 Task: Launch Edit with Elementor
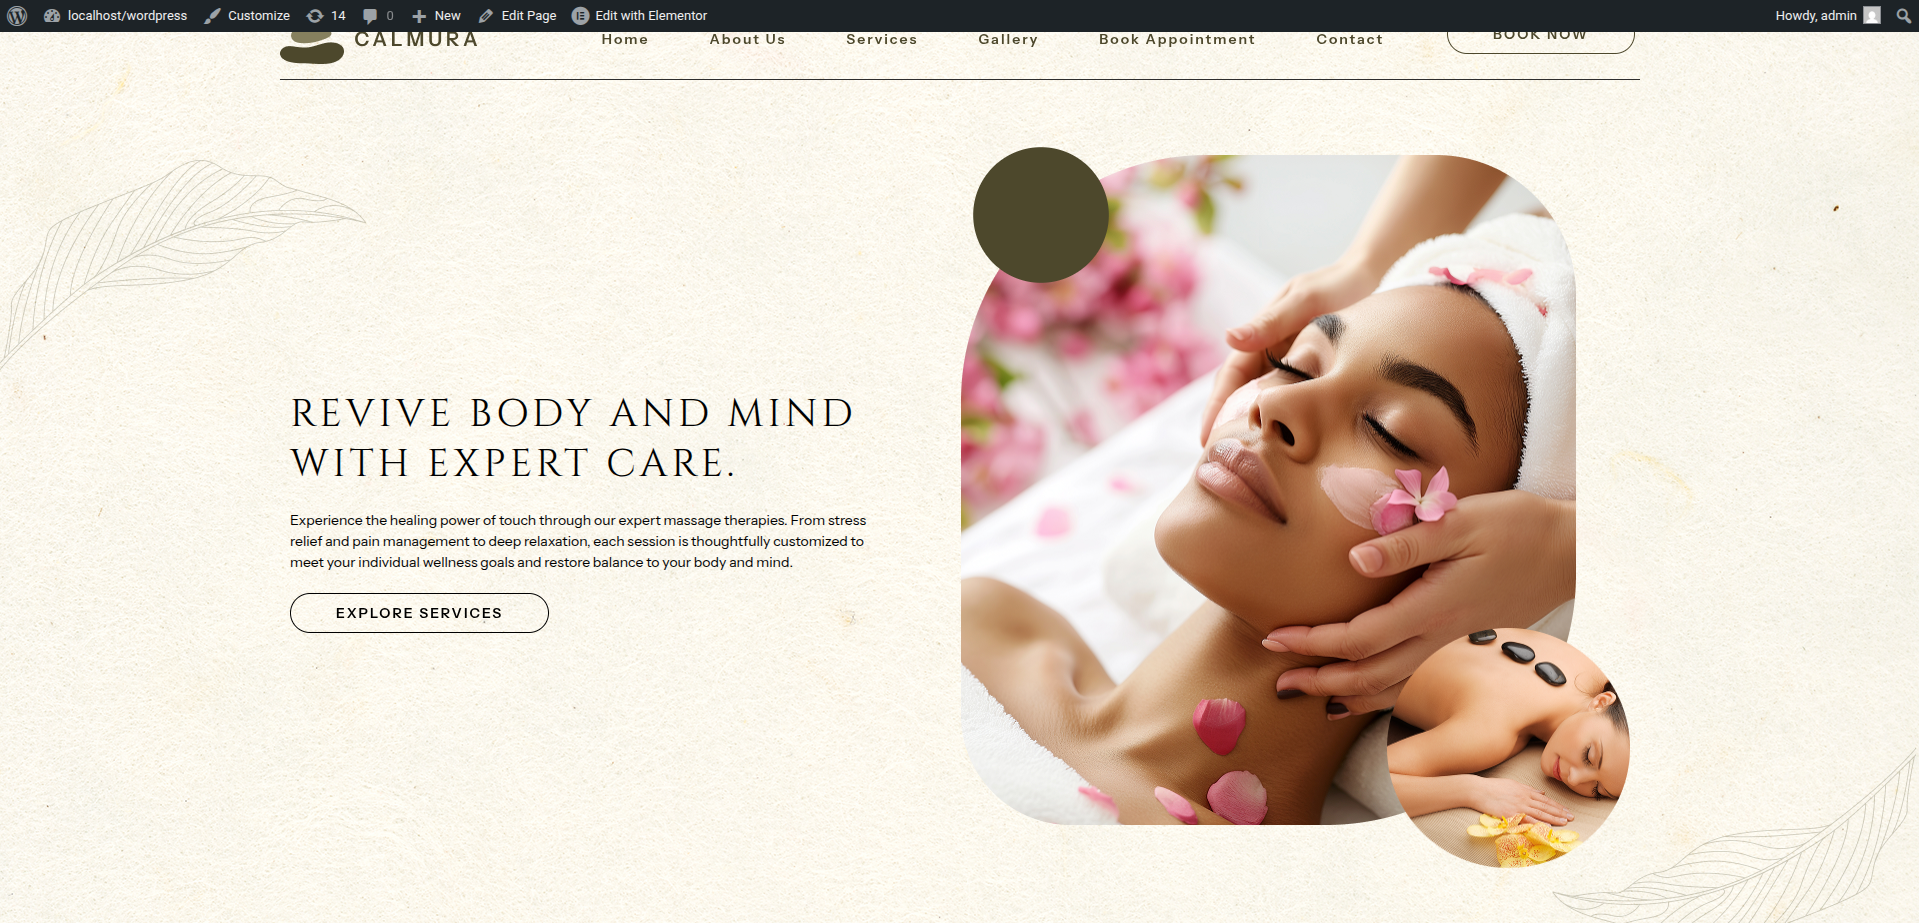pos(639,16)
